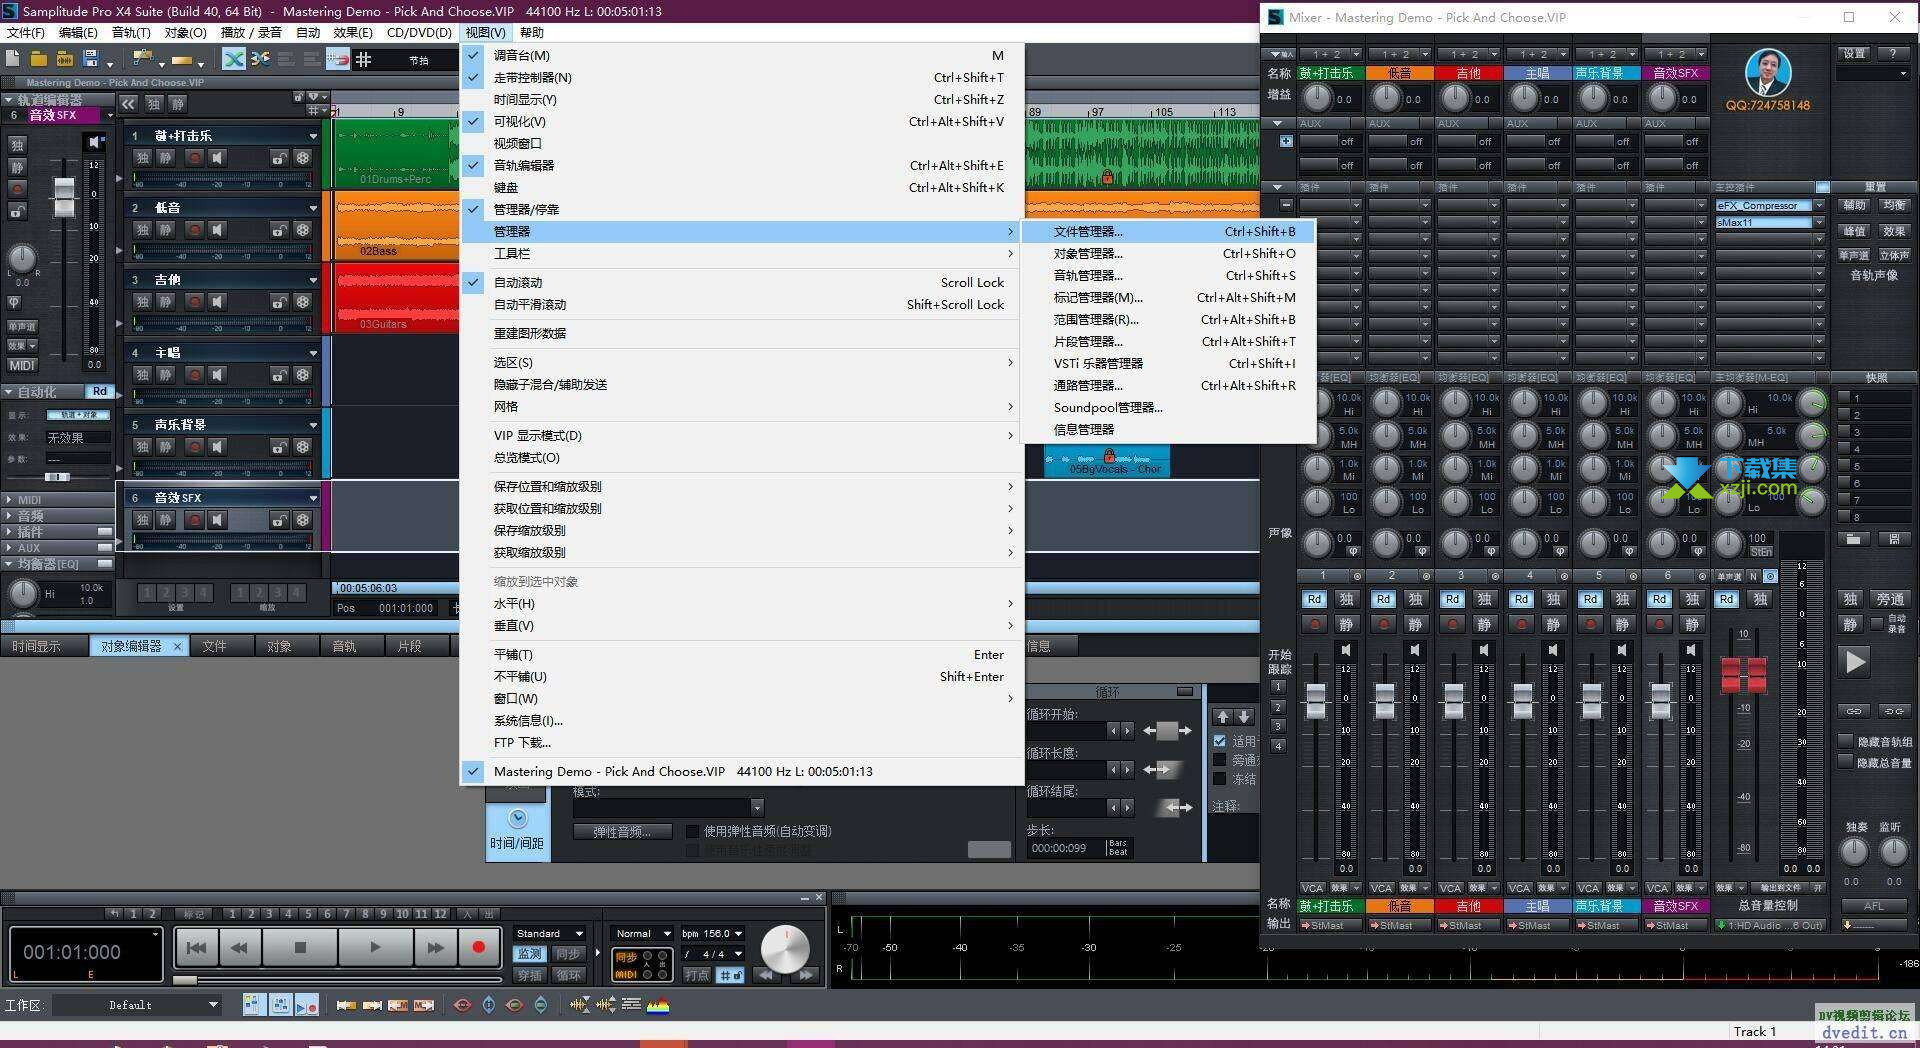Click the 旁通 button in Mixer

click(x=1890, y=599)
